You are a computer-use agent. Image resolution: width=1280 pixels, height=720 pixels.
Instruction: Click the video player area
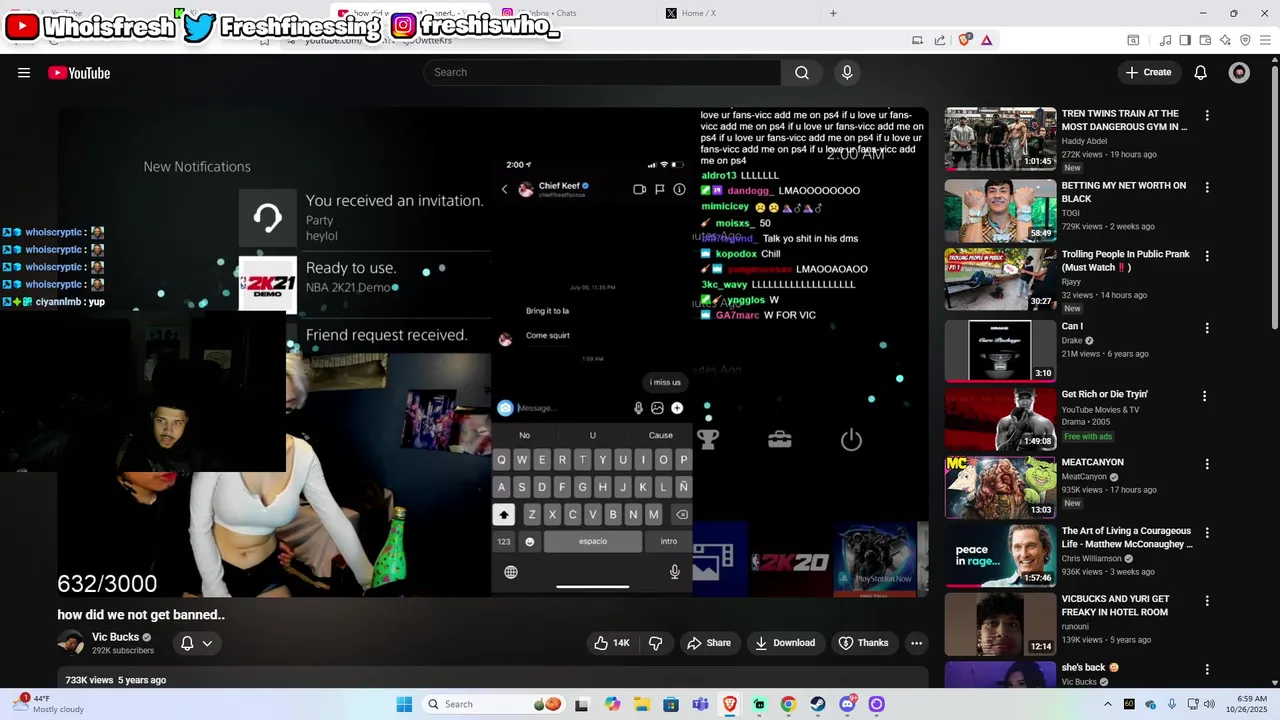493,352
